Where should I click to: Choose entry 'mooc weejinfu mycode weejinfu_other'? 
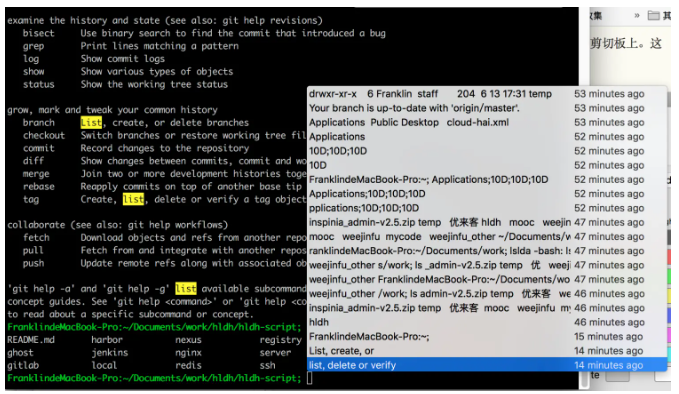click(x=487, y=237)
